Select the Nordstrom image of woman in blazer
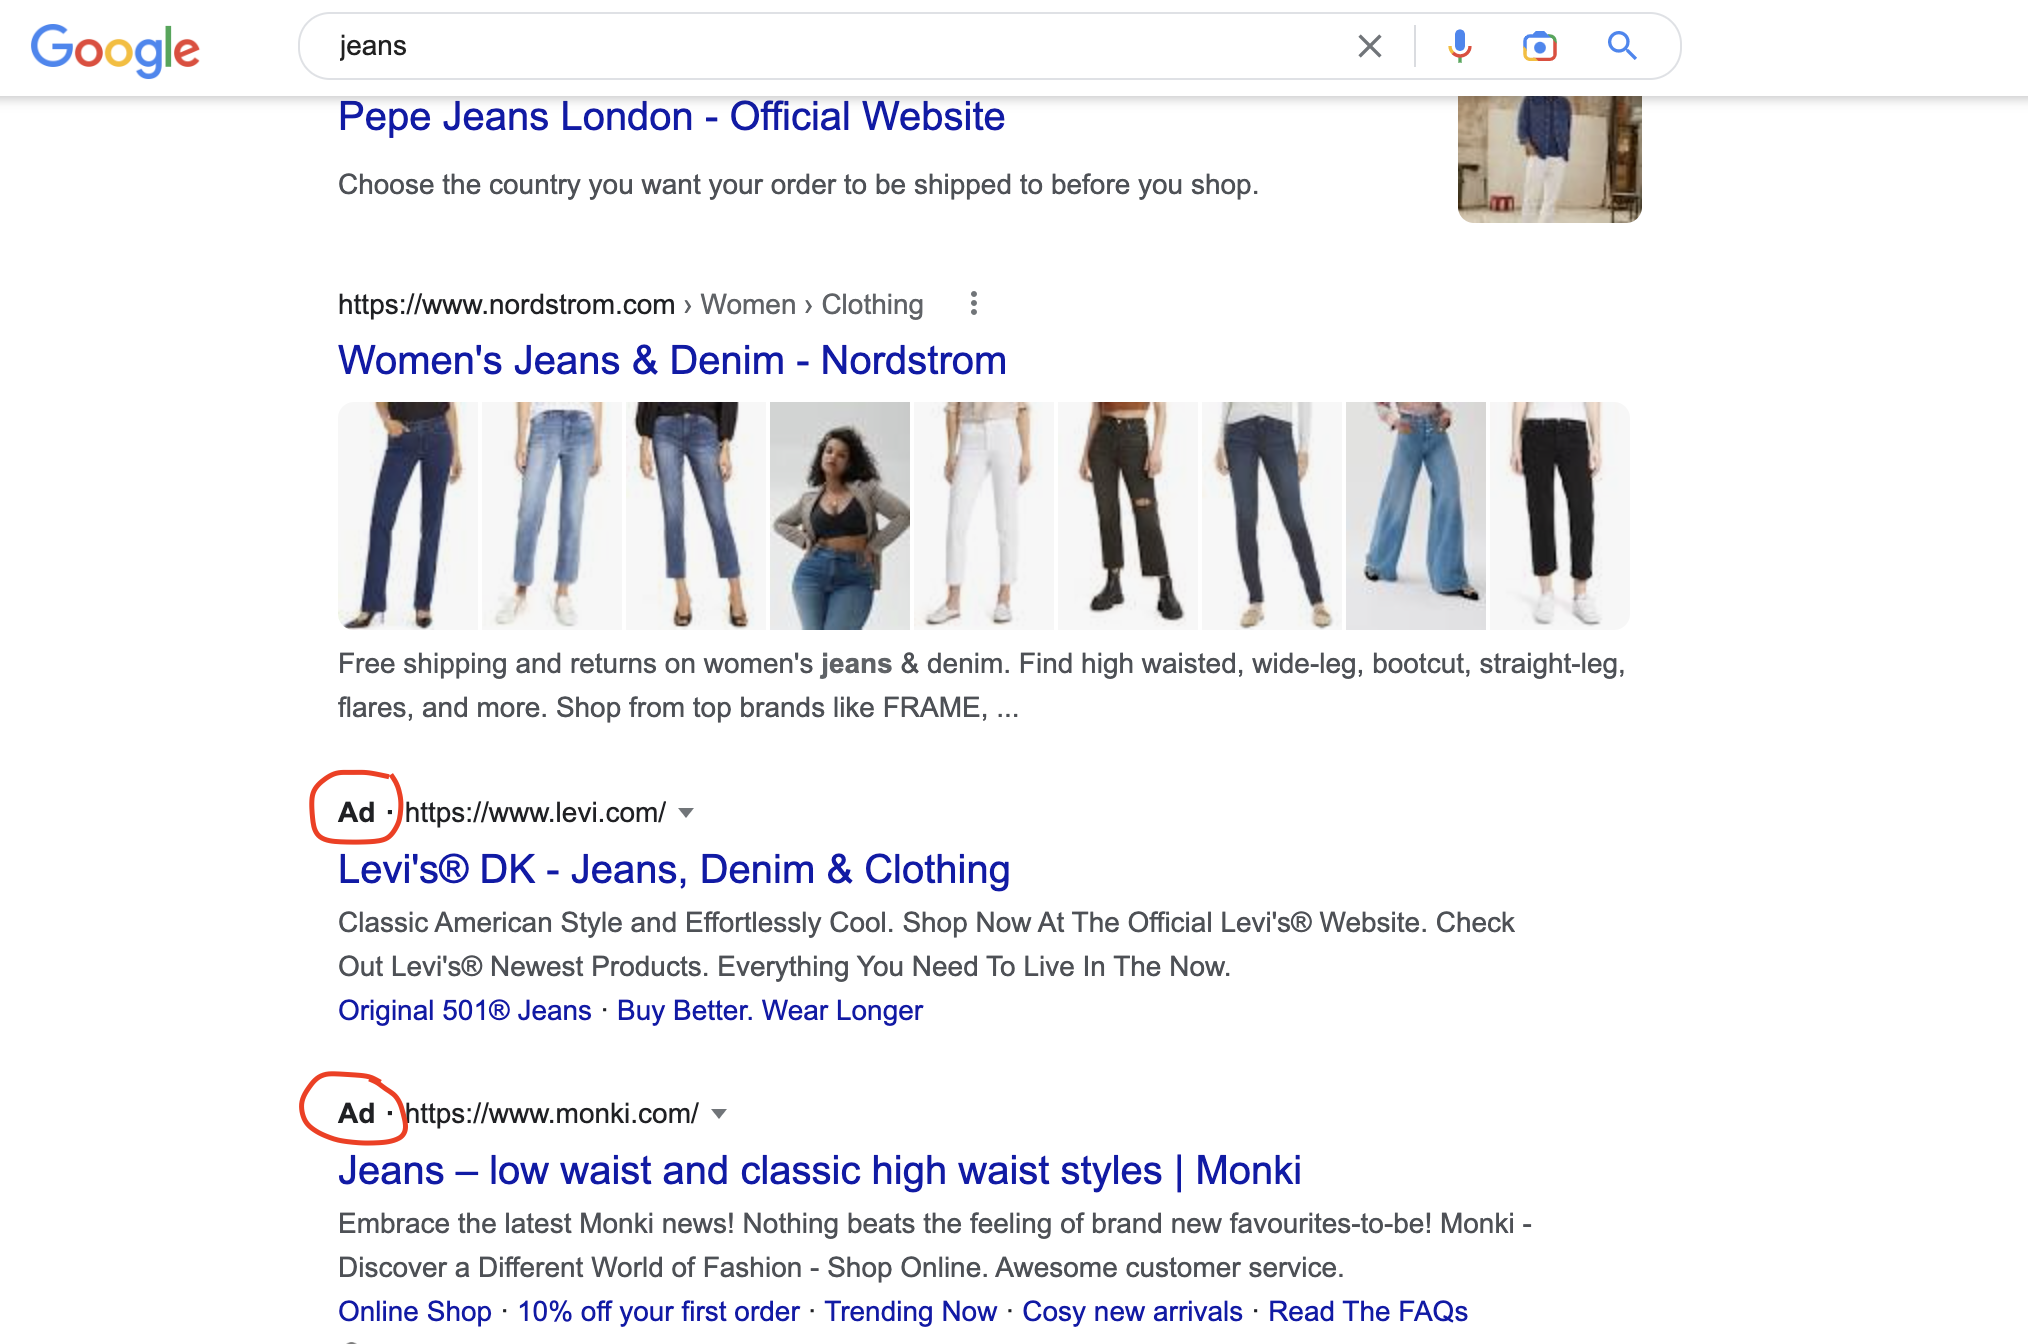 pyautogui.click(x=840, y=516)
